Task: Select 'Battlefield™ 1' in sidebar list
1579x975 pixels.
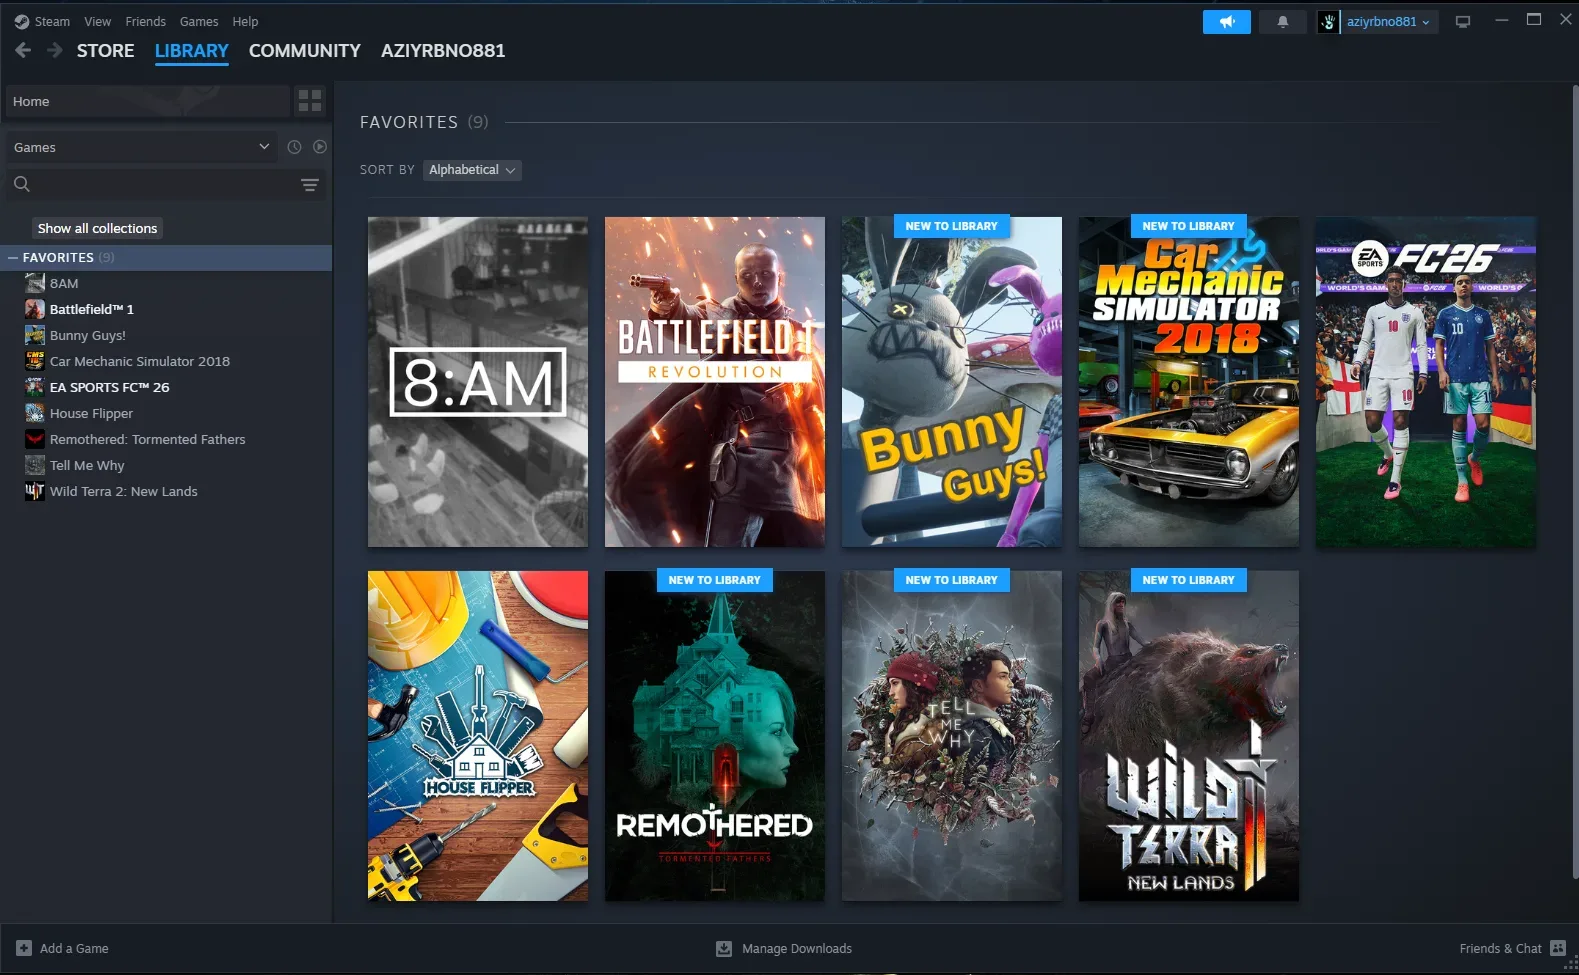Action: (92, 309)
